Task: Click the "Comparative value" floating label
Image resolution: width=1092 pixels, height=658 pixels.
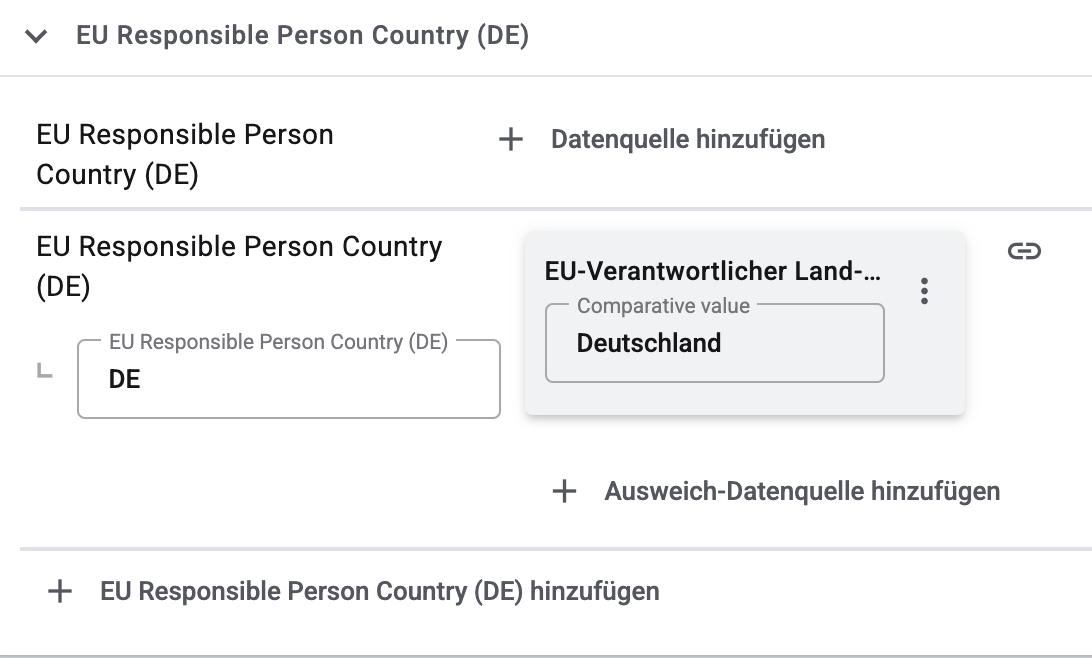Action: [x=663, y=306]
